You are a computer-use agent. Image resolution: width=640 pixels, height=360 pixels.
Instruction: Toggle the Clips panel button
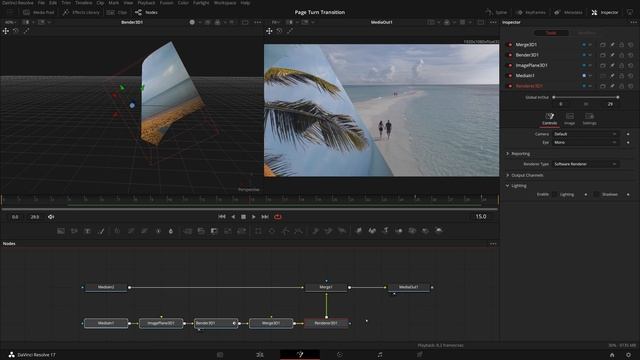[117, 12]
